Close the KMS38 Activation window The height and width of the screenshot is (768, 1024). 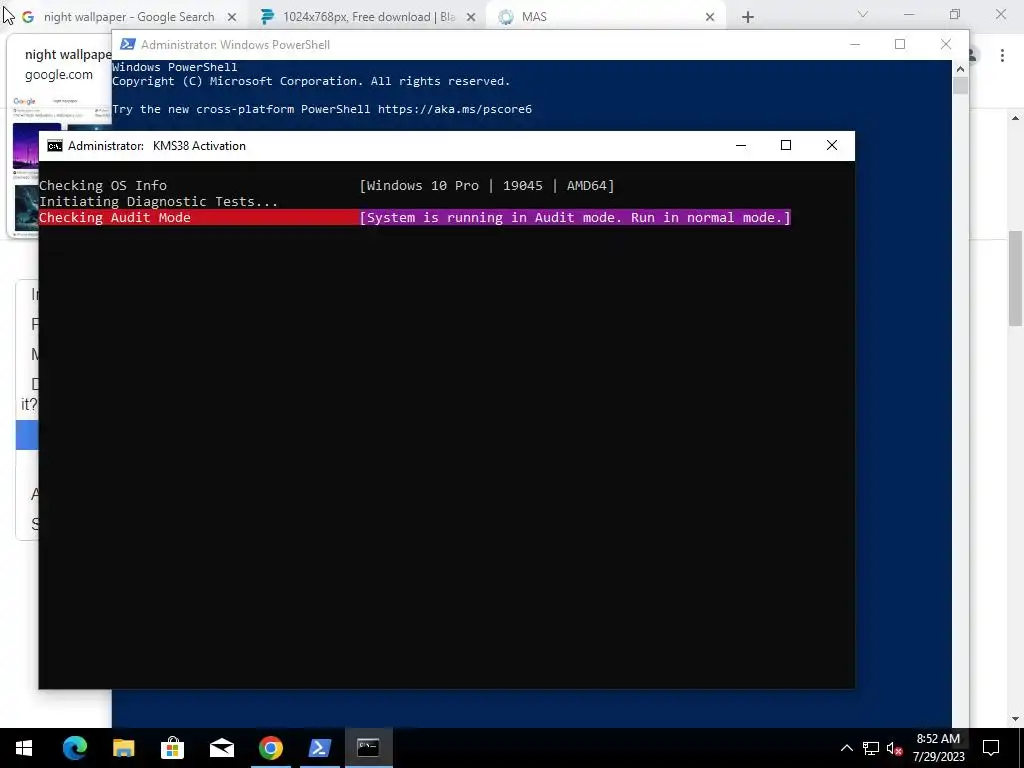coord(831,146)
